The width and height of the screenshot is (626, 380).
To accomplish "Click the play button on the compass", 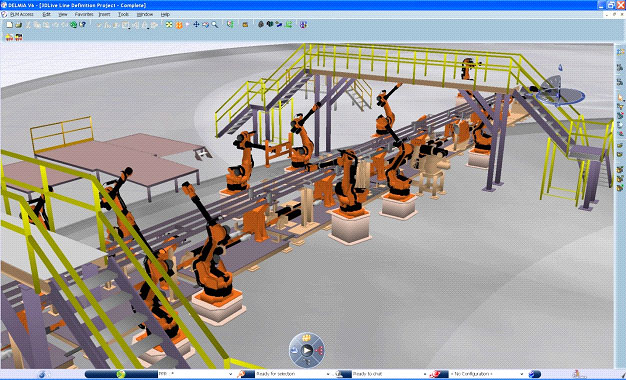I will point(307,350).
